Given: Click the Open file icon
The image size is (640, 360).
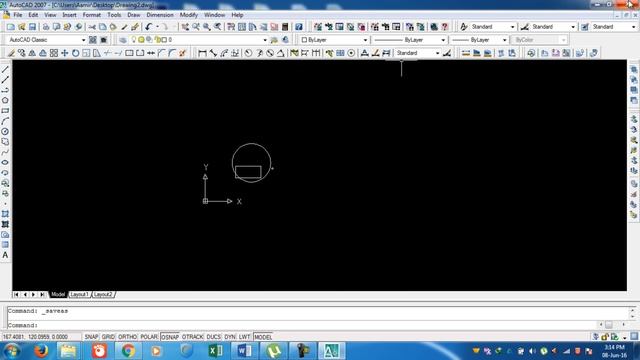Looking at the screenshot, I should pyautogui.click(x=22, y=27).
